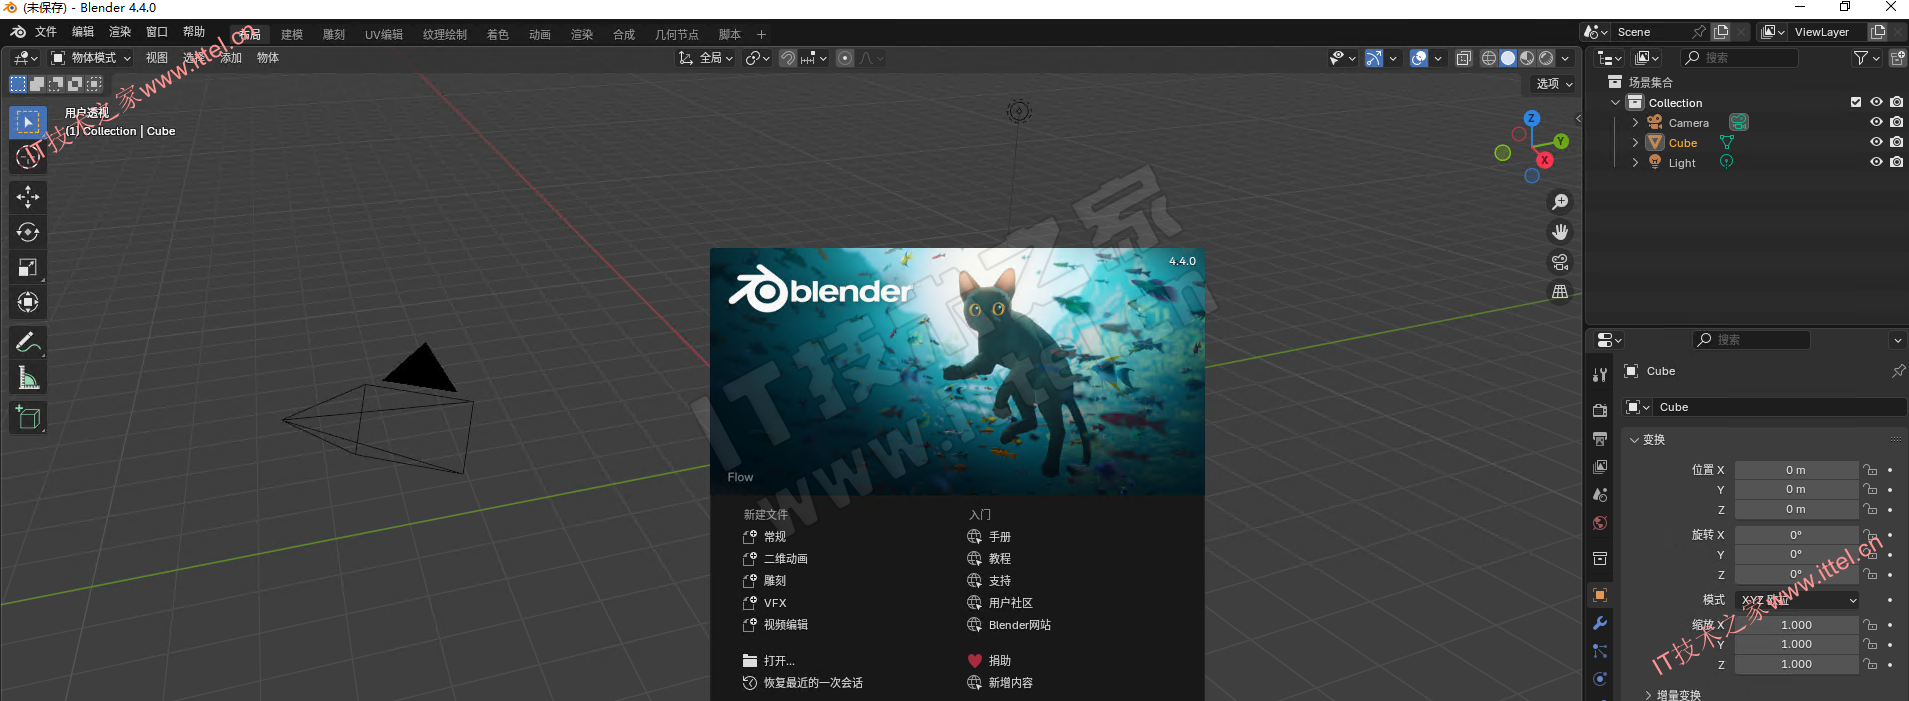Uncheck the Collection exclude checkbox
The height and width of the screenshot is (701, 1909).
[x=1856, y=102]
